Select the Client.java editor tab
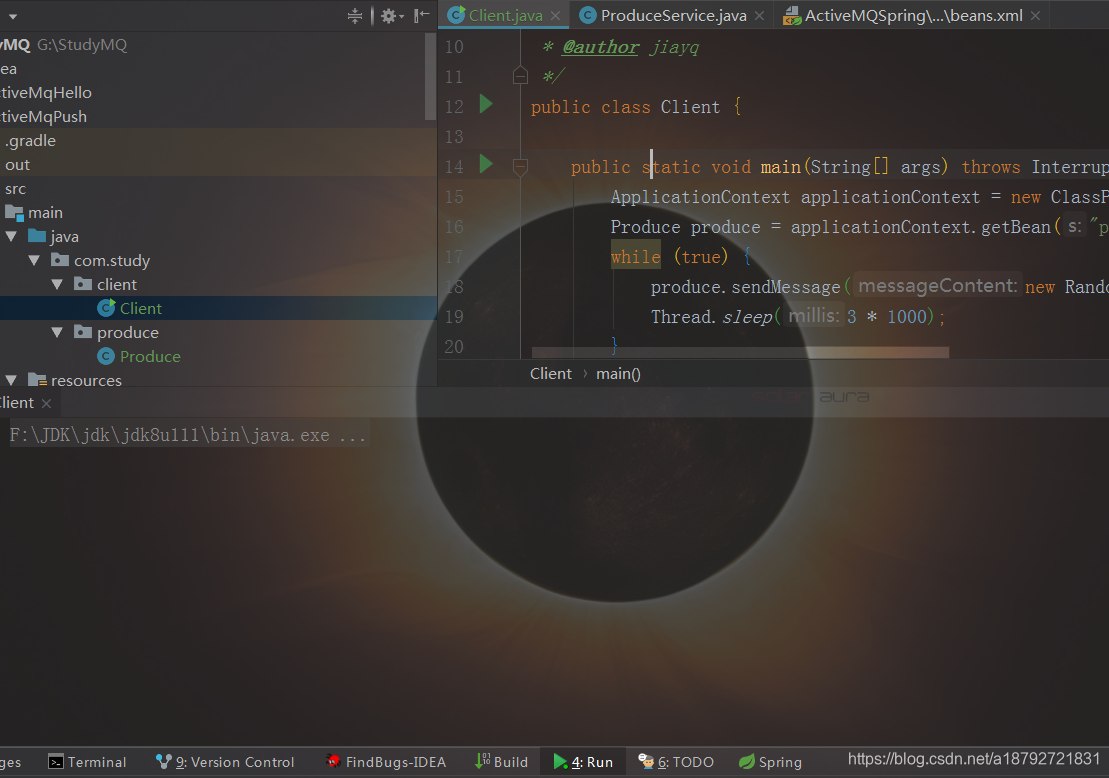1109x778 pixels. coord(504,16)
